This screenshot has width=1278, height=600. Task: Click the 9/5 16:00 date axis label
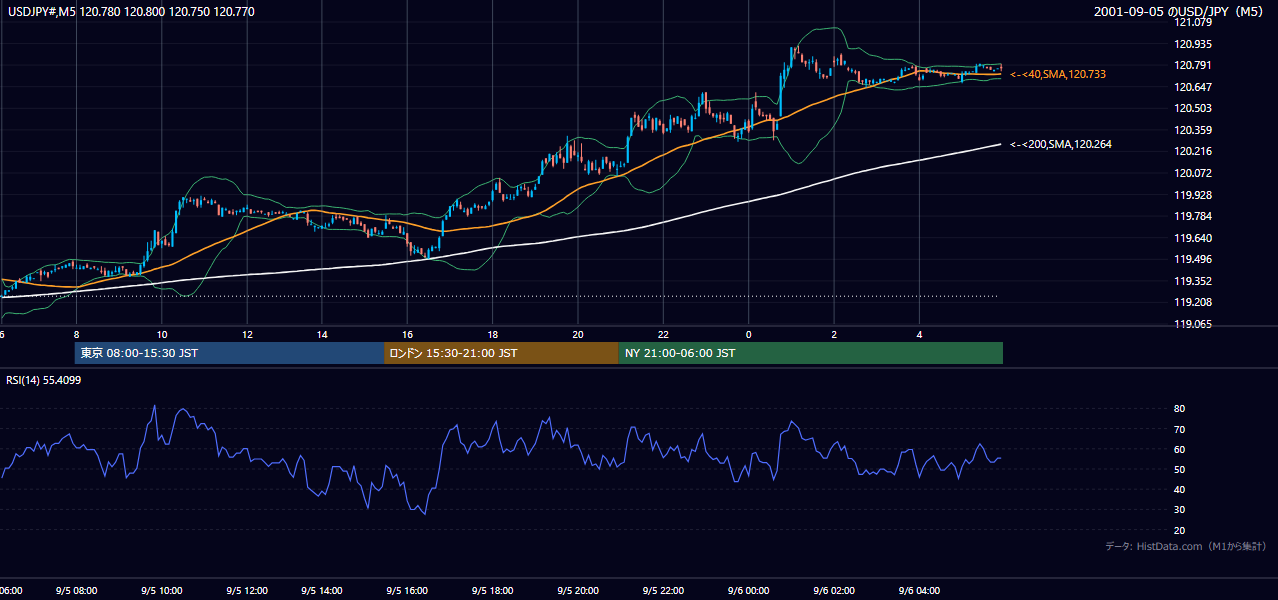tap(407, 591)
